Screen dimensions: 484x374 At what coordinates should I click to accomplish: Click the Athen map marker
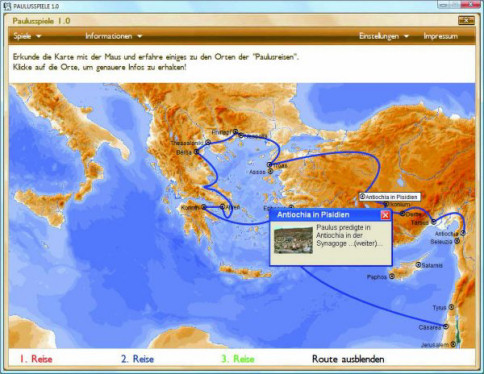[222, 207]
